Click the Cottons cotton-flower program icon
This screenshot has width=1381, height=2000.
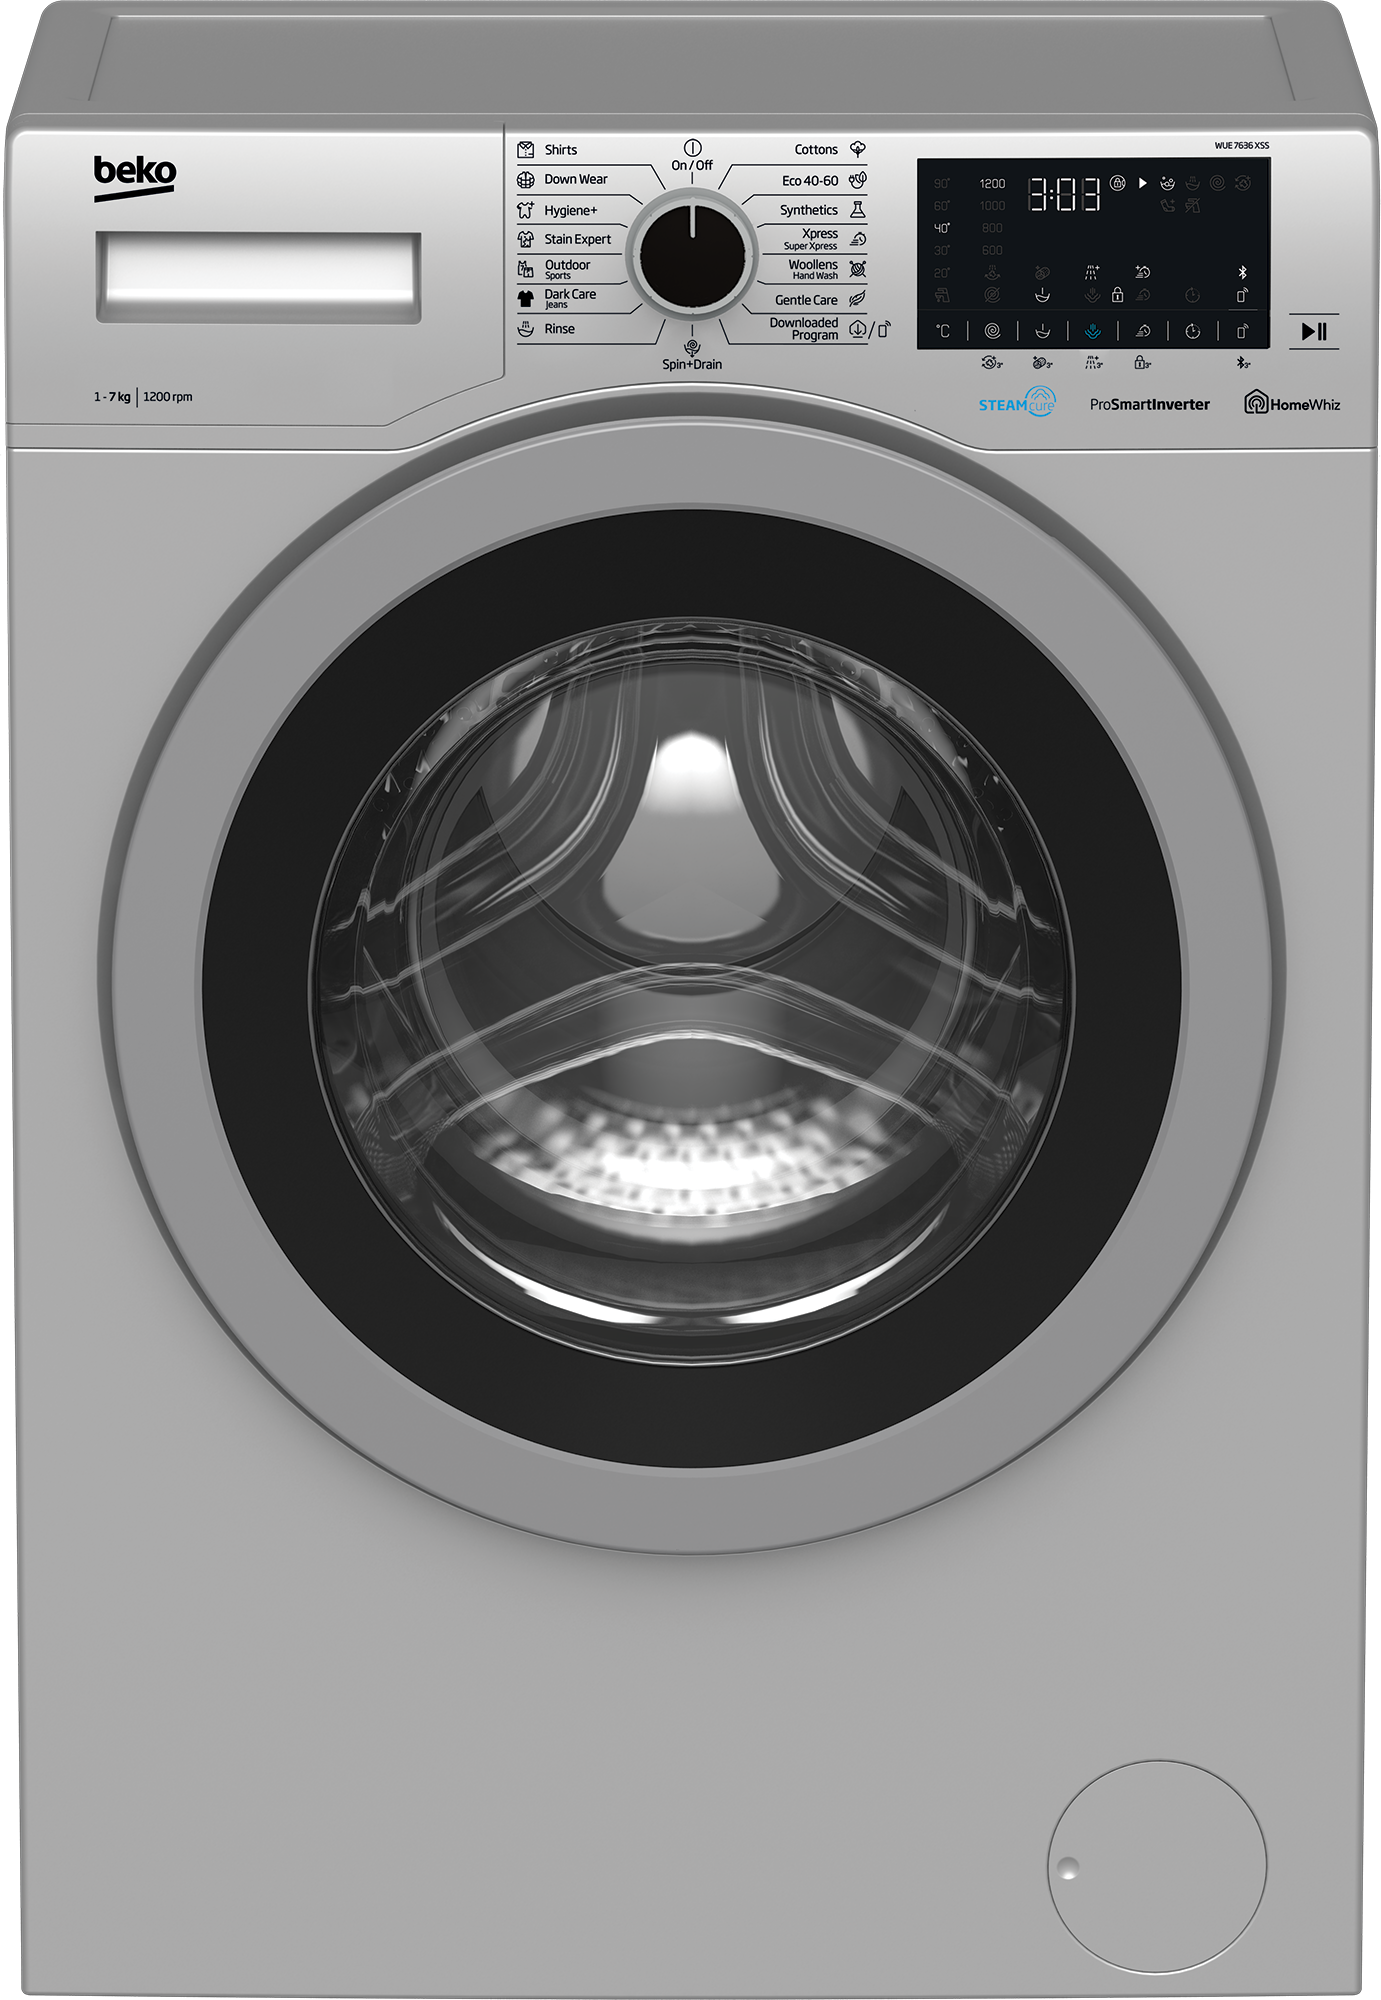point(857,149)
